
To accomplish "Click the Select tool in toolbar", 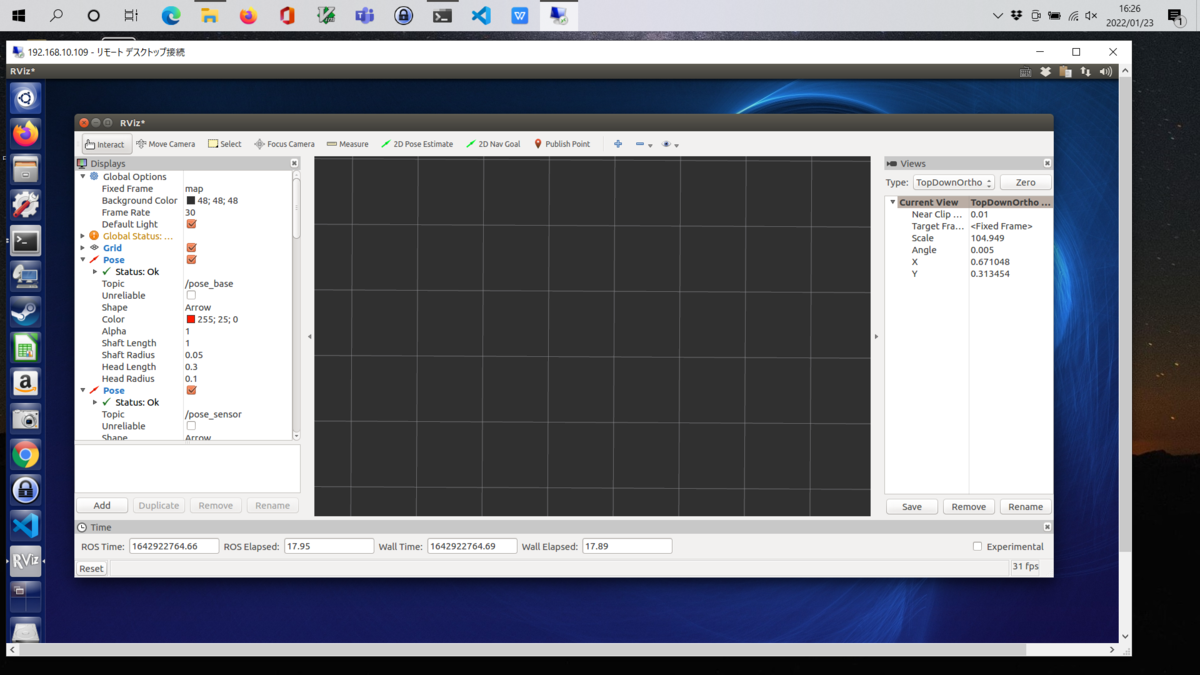I will 224,144.
